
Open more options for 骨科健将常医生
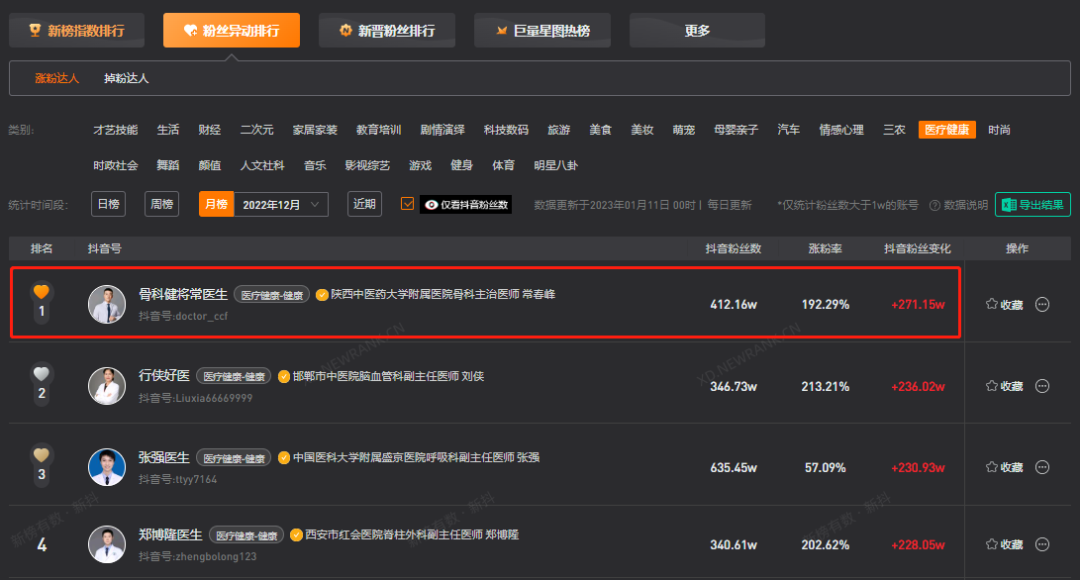pos(1043,304)
